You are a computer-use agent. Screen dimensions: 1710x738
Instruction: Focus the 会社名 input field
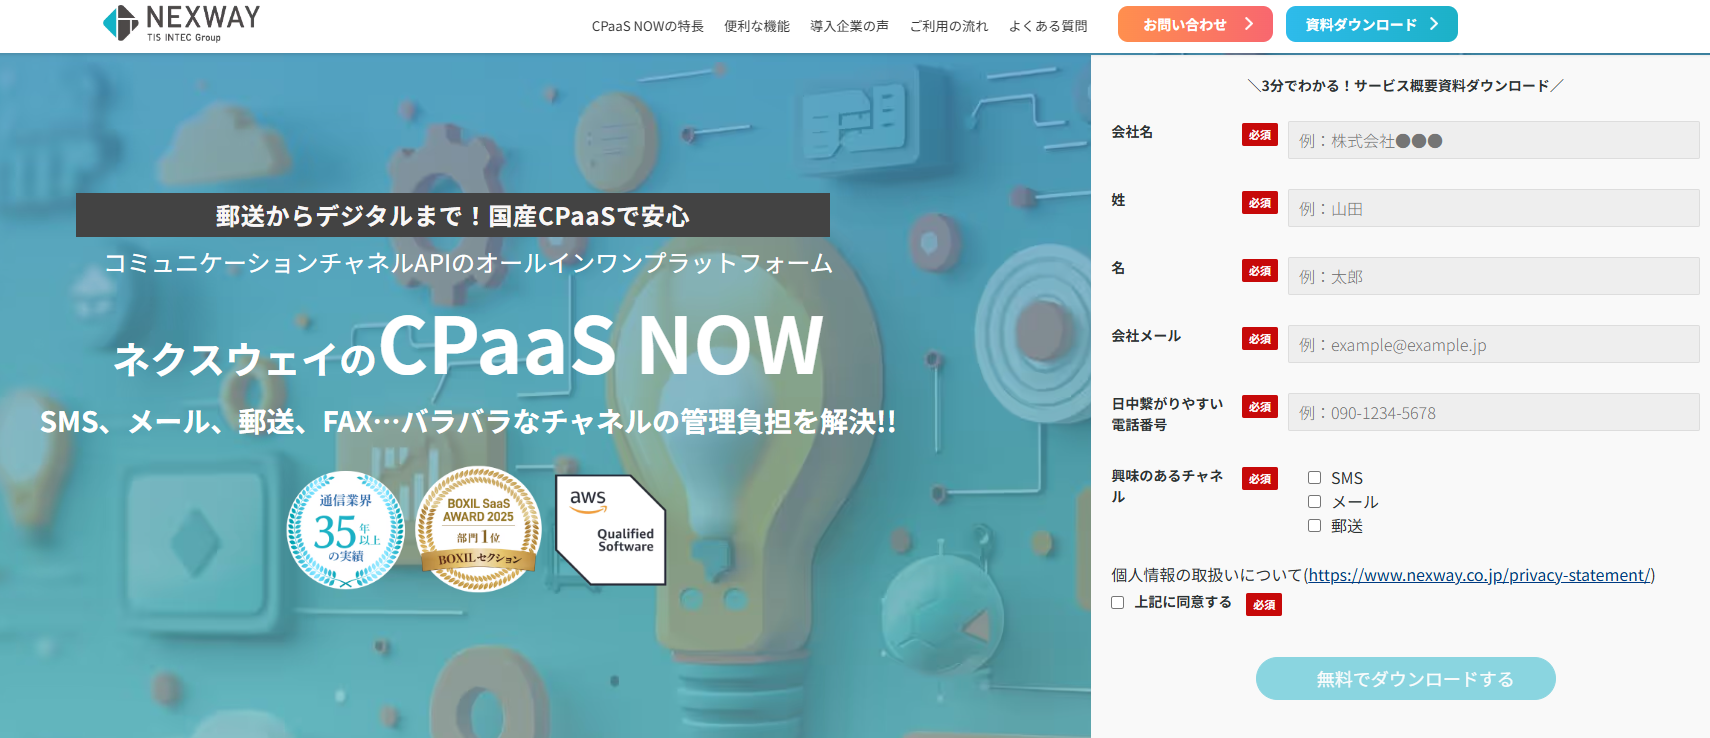(x=1493, y=140)
